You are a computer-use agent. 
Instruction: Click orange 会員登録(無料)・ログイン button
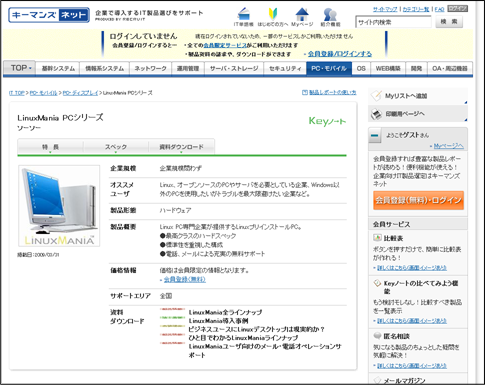pyautogui.click(x=418, y=200)
